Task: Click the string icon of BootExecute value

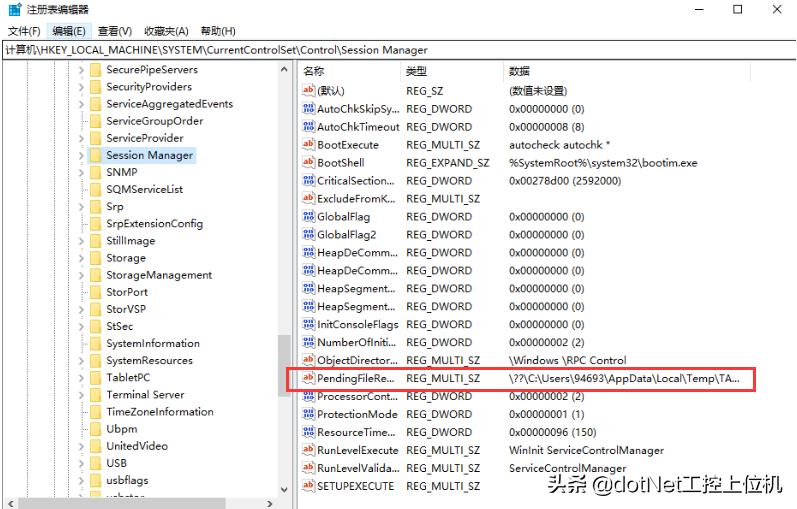Action: point(308,144)
